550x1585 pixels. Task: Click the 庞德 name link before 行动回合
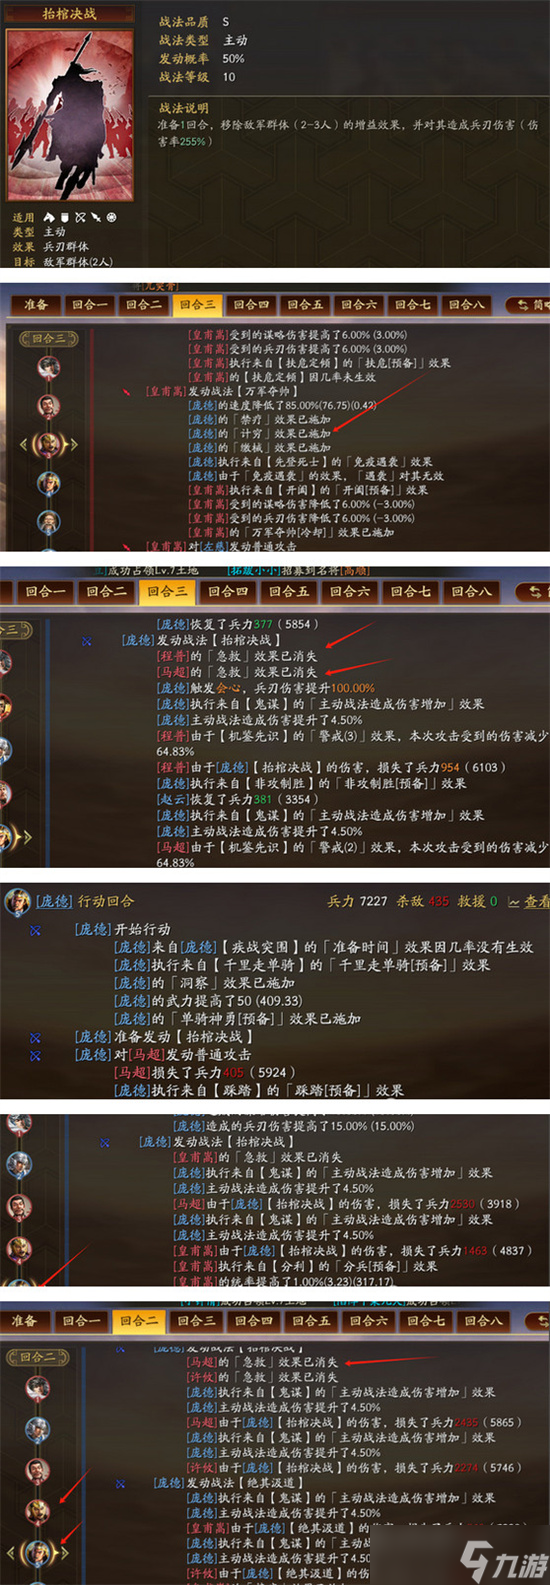pos(55,901)
